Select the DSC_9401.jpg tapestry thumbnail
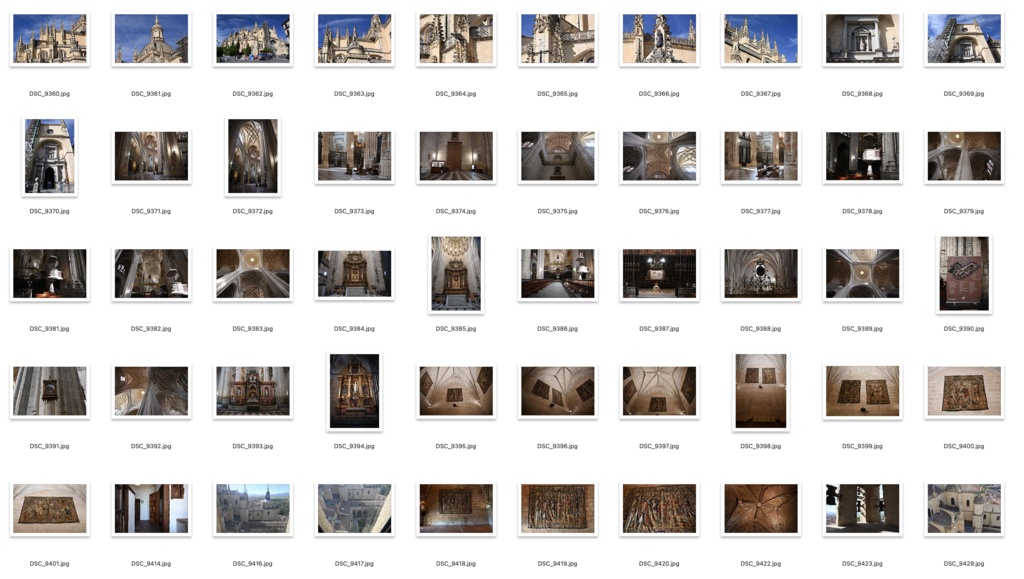Image resolution: width=1024 pixels, height=579 pixels. click(x=50, y=509)
